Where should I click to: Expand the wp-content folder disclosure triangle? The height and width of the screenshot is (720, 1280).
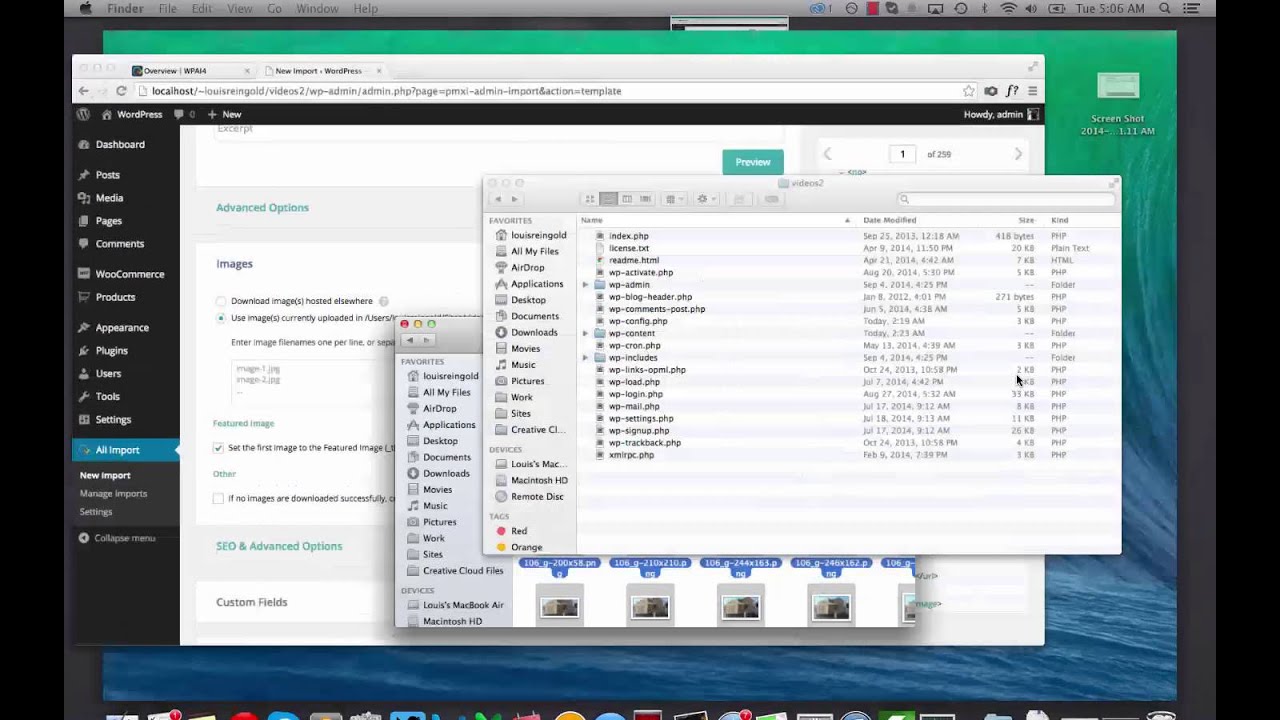585,333
